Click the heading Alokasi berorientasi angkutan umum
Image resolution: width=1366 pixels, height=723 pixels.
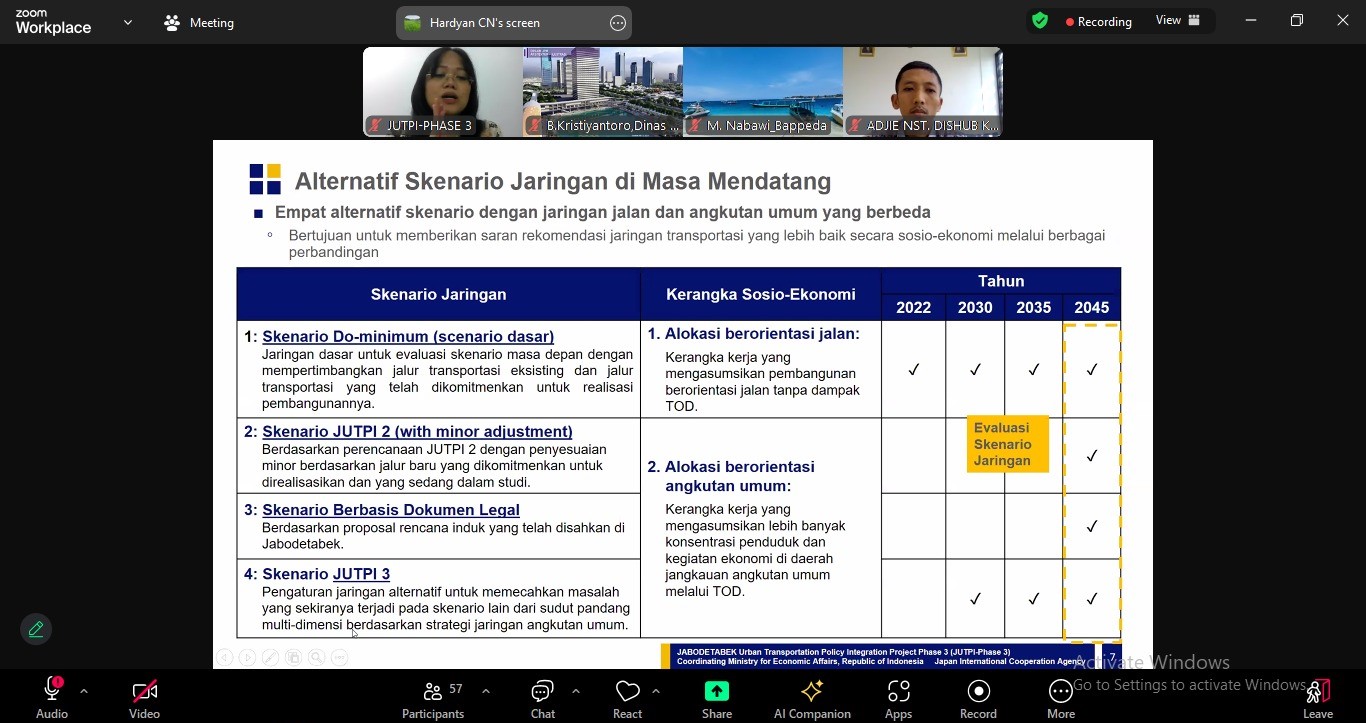731,476
